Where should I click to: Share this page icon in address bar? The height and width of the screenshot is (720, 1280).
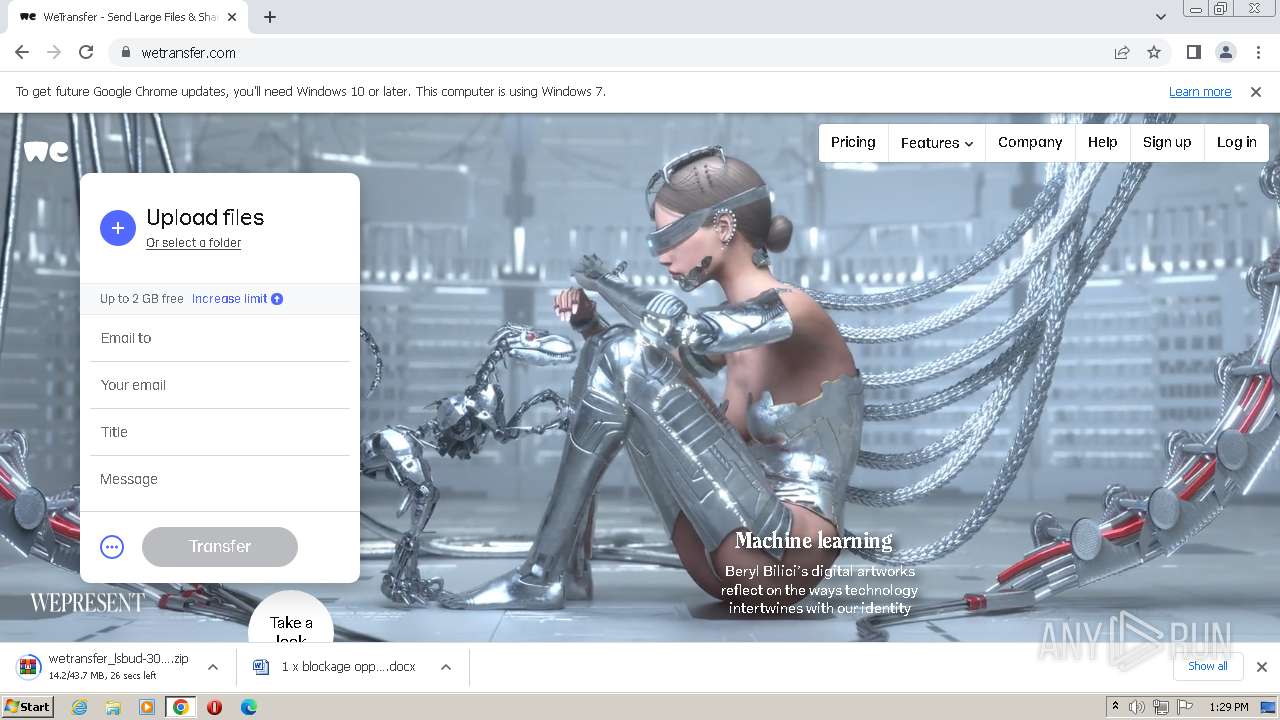(x=1122, y=52)
